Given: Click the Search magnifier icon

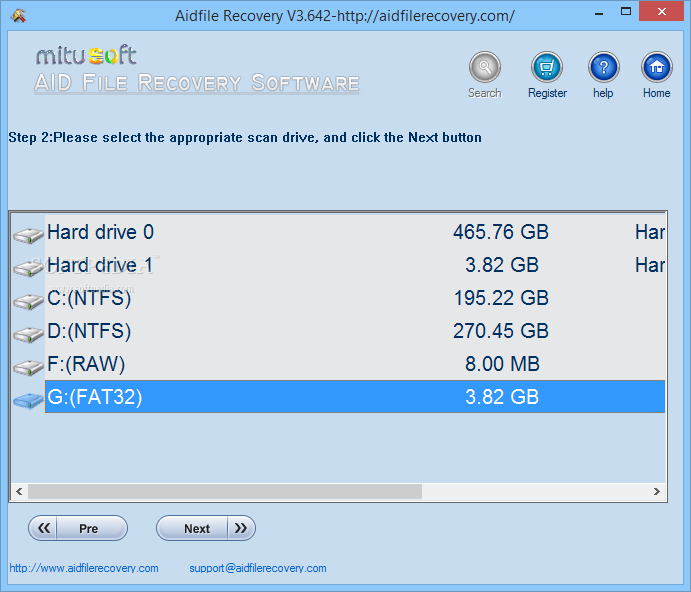Looking at the screenshot, I should pyautogui.click(x=484, y=67).
